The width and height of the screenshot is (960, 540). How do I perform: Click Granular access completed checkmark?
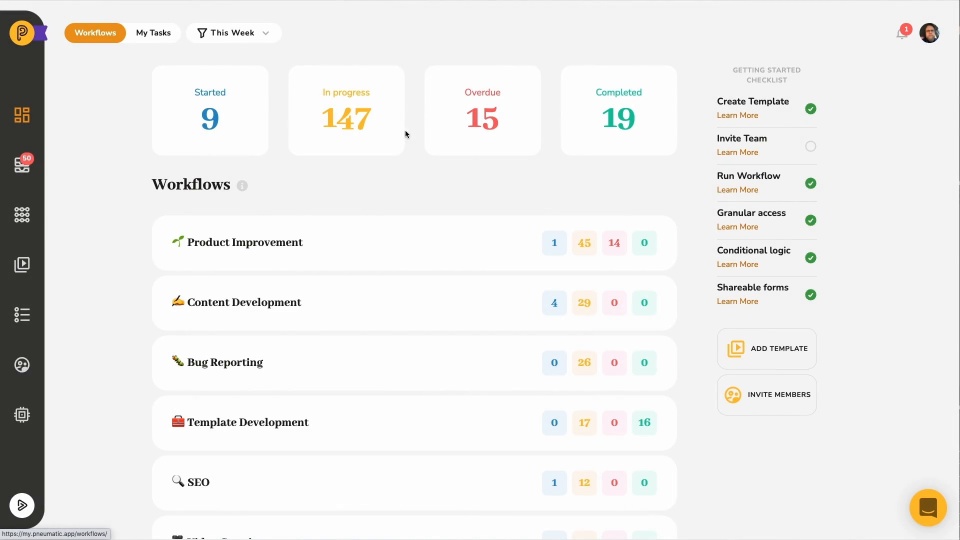(811, 220)
